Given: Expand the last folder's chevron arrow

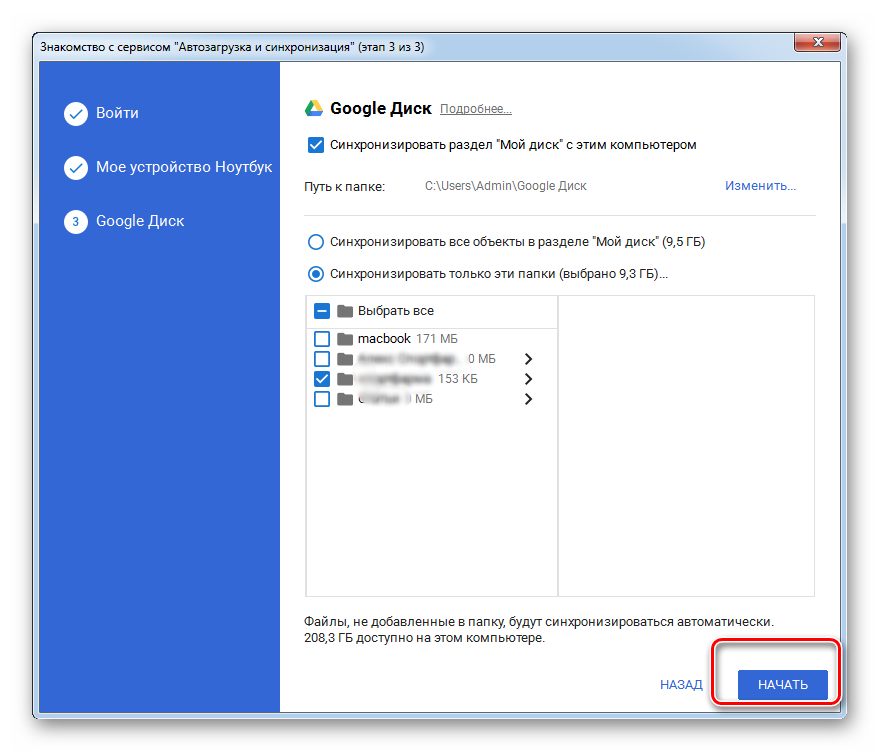Looking at the screenshot, I should (528, 399).
